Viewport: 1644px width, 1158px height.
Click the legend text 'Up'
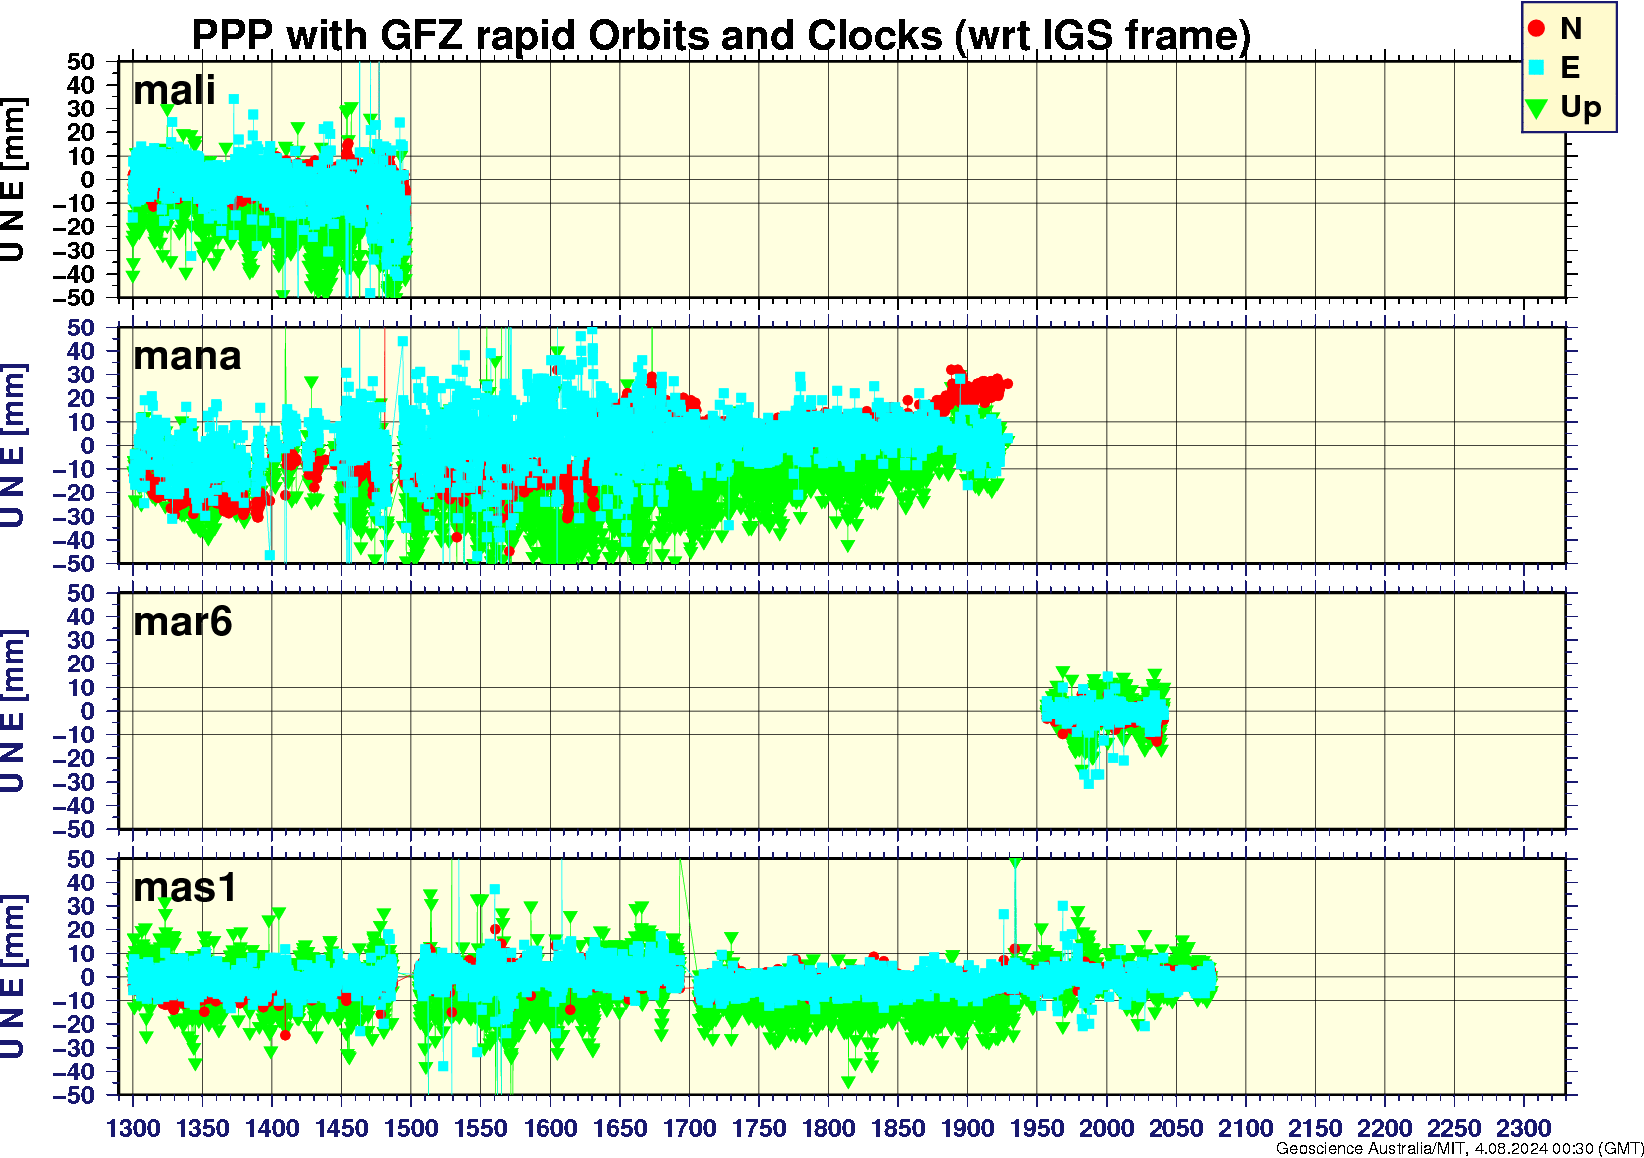tap(1580, 107)
